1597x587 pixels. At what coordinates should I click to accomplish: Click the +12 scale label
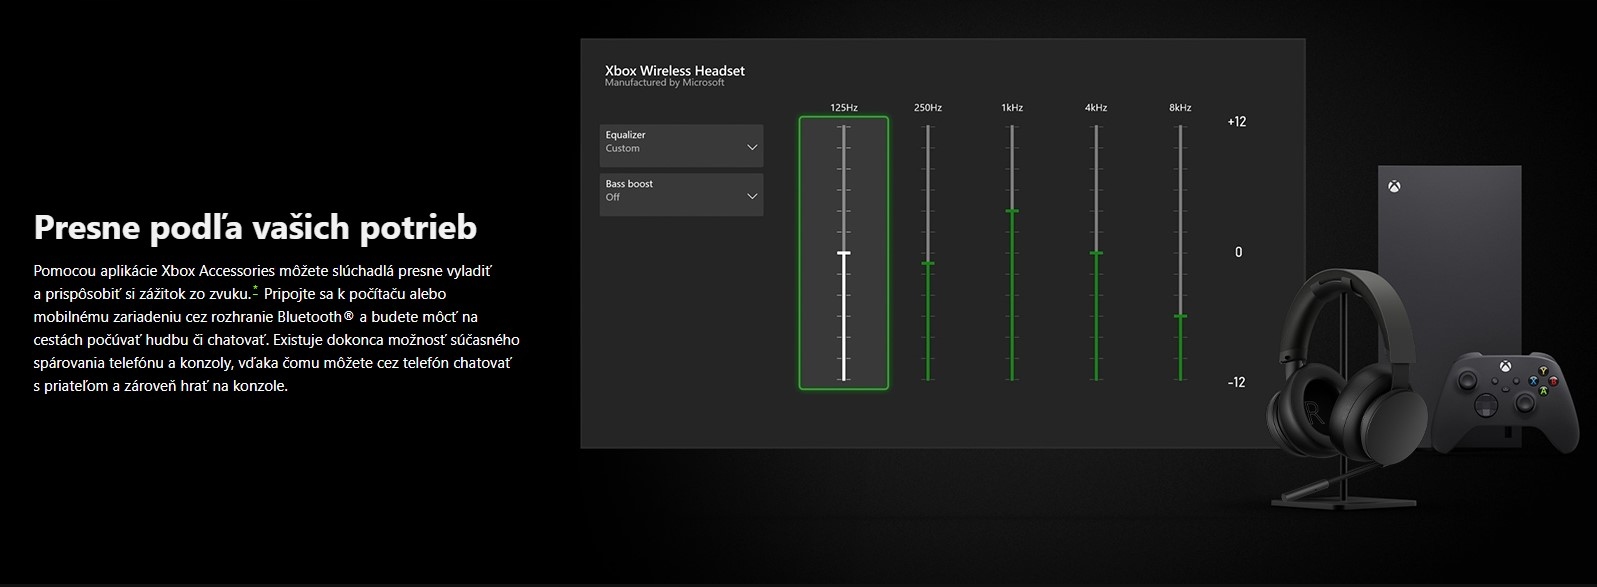(x=1236, y=122)
